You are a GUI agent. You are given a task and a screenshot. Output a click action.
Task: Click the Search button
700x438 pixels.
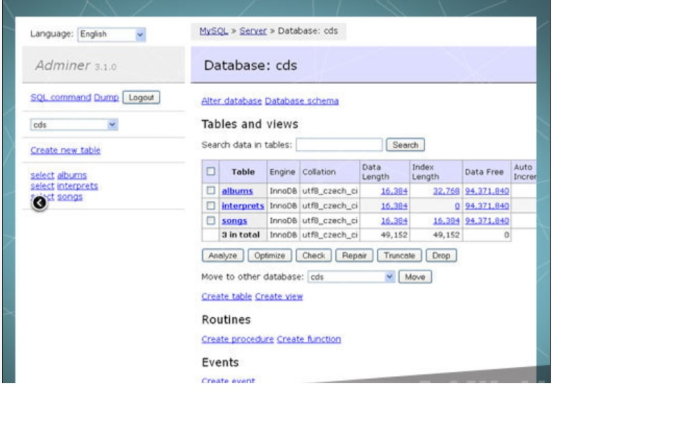point(405,145)
